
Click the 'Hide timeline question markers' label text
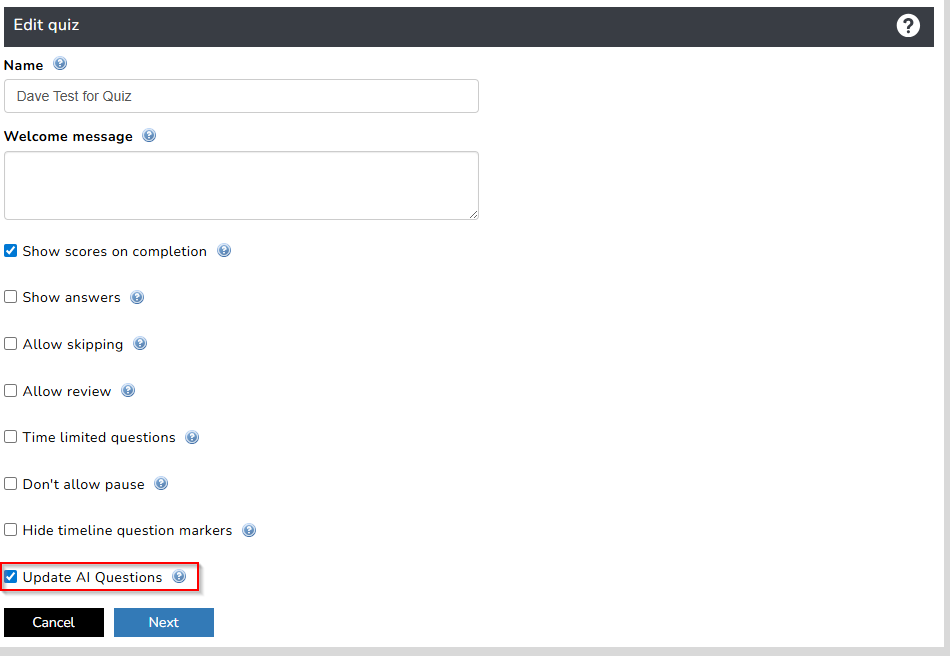click(x=127, y=531)
